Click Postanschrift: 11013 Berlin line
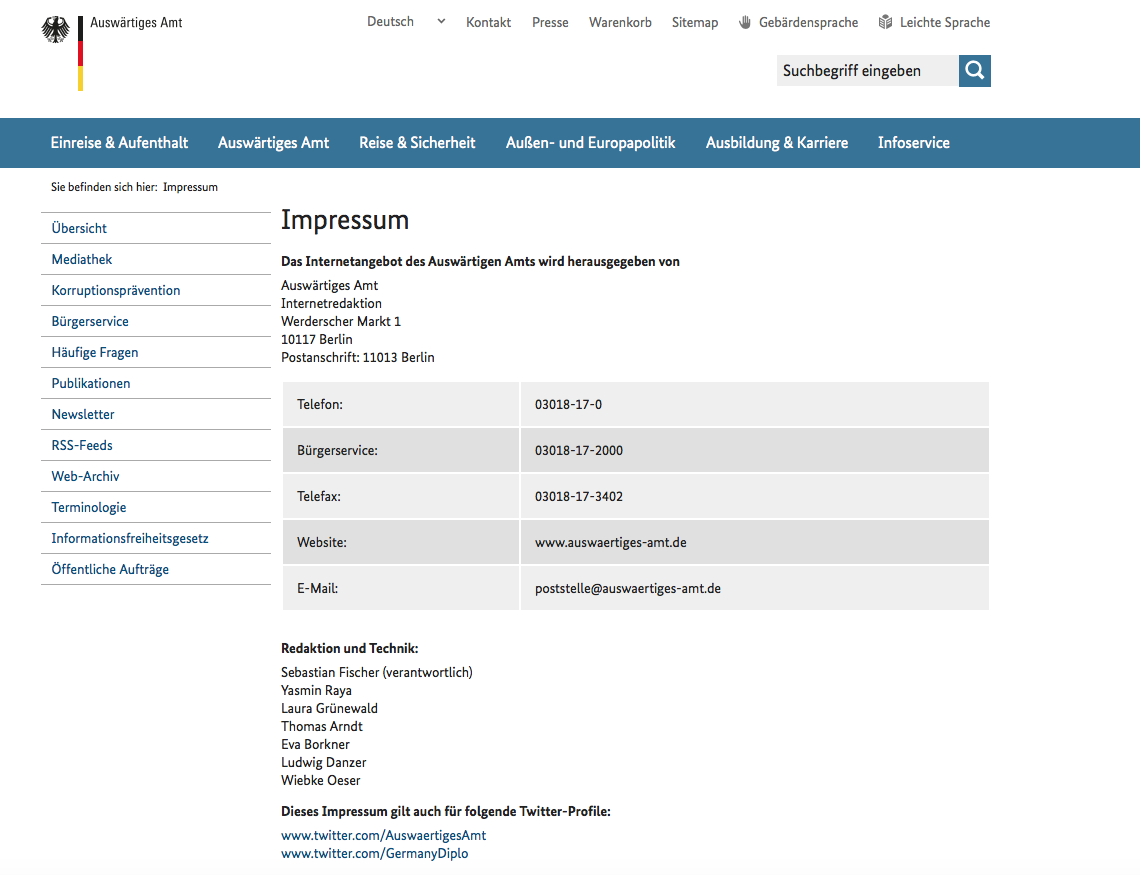 pyautogui.click(x=358, y=358)
